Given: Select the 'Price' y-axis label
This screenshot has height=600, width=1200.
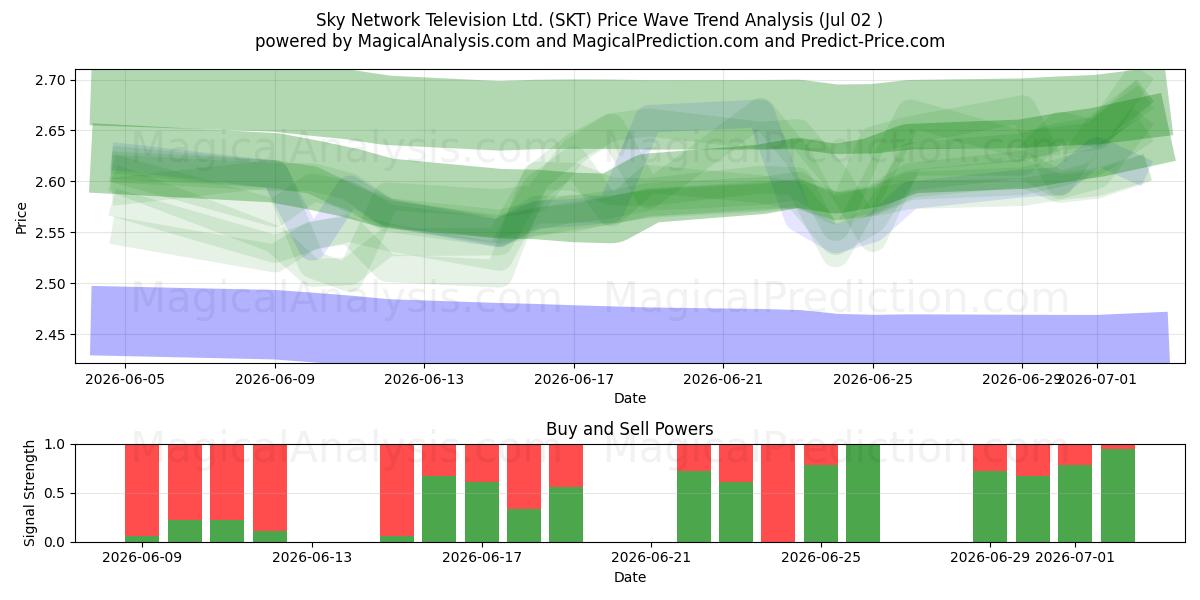Looking at the screenshot, I should click(22, 217).
